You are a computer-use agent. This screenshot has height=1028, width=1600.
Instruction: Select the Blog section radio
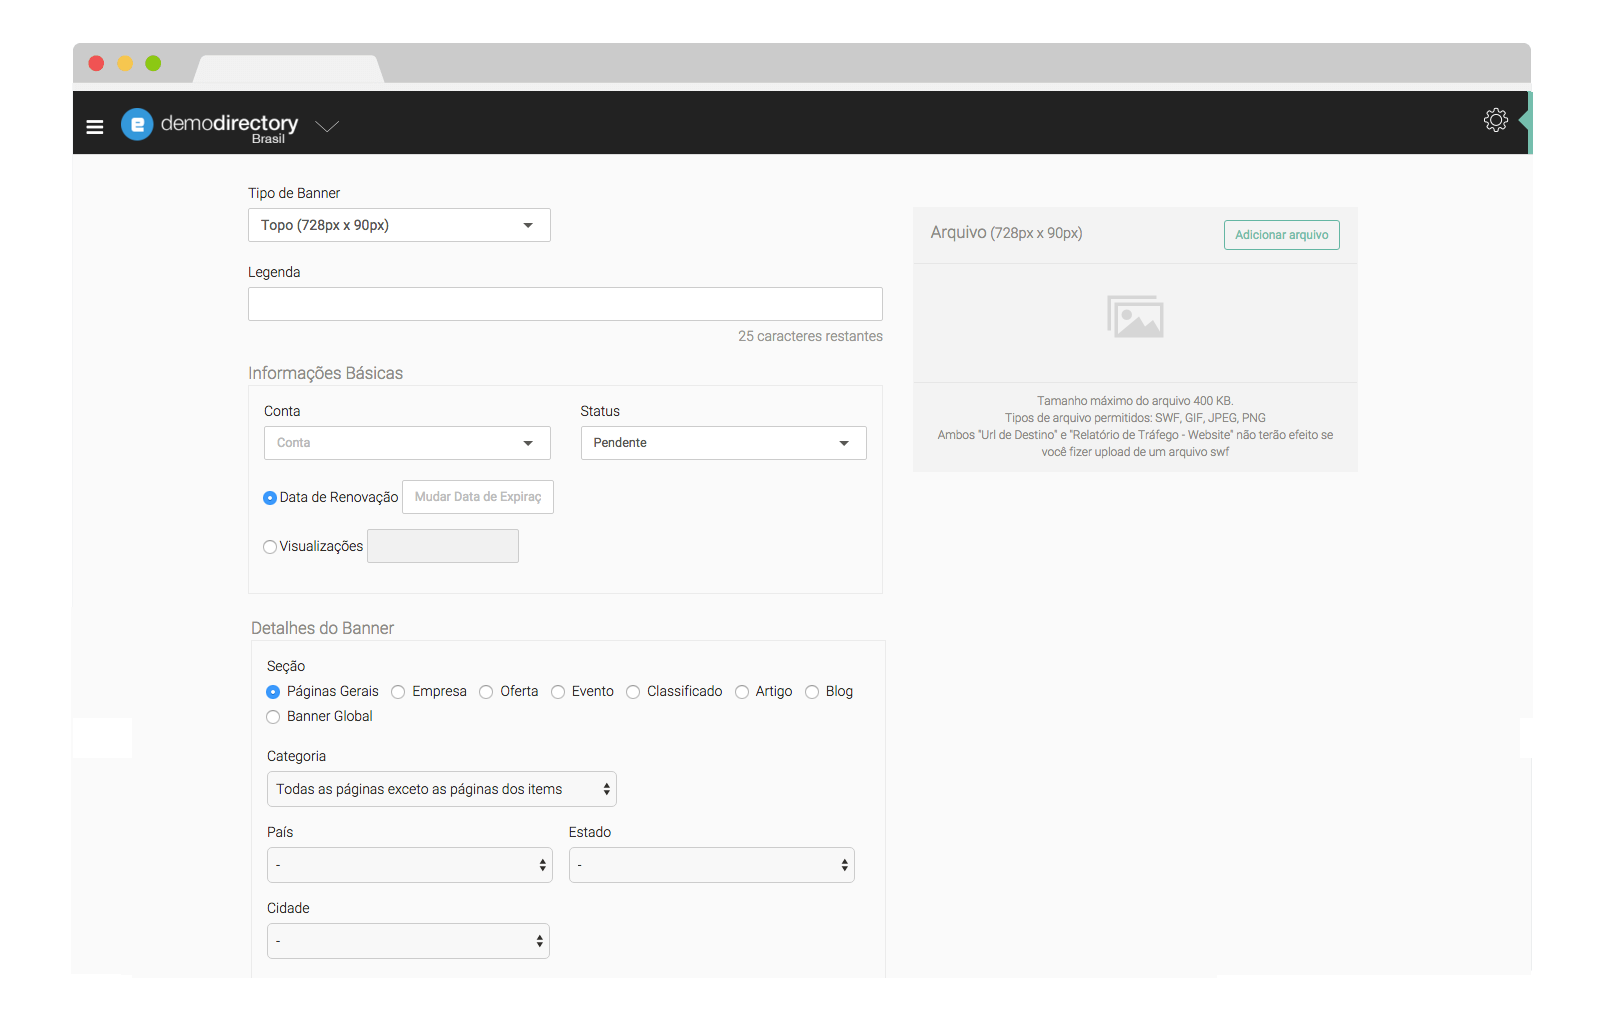812,692
